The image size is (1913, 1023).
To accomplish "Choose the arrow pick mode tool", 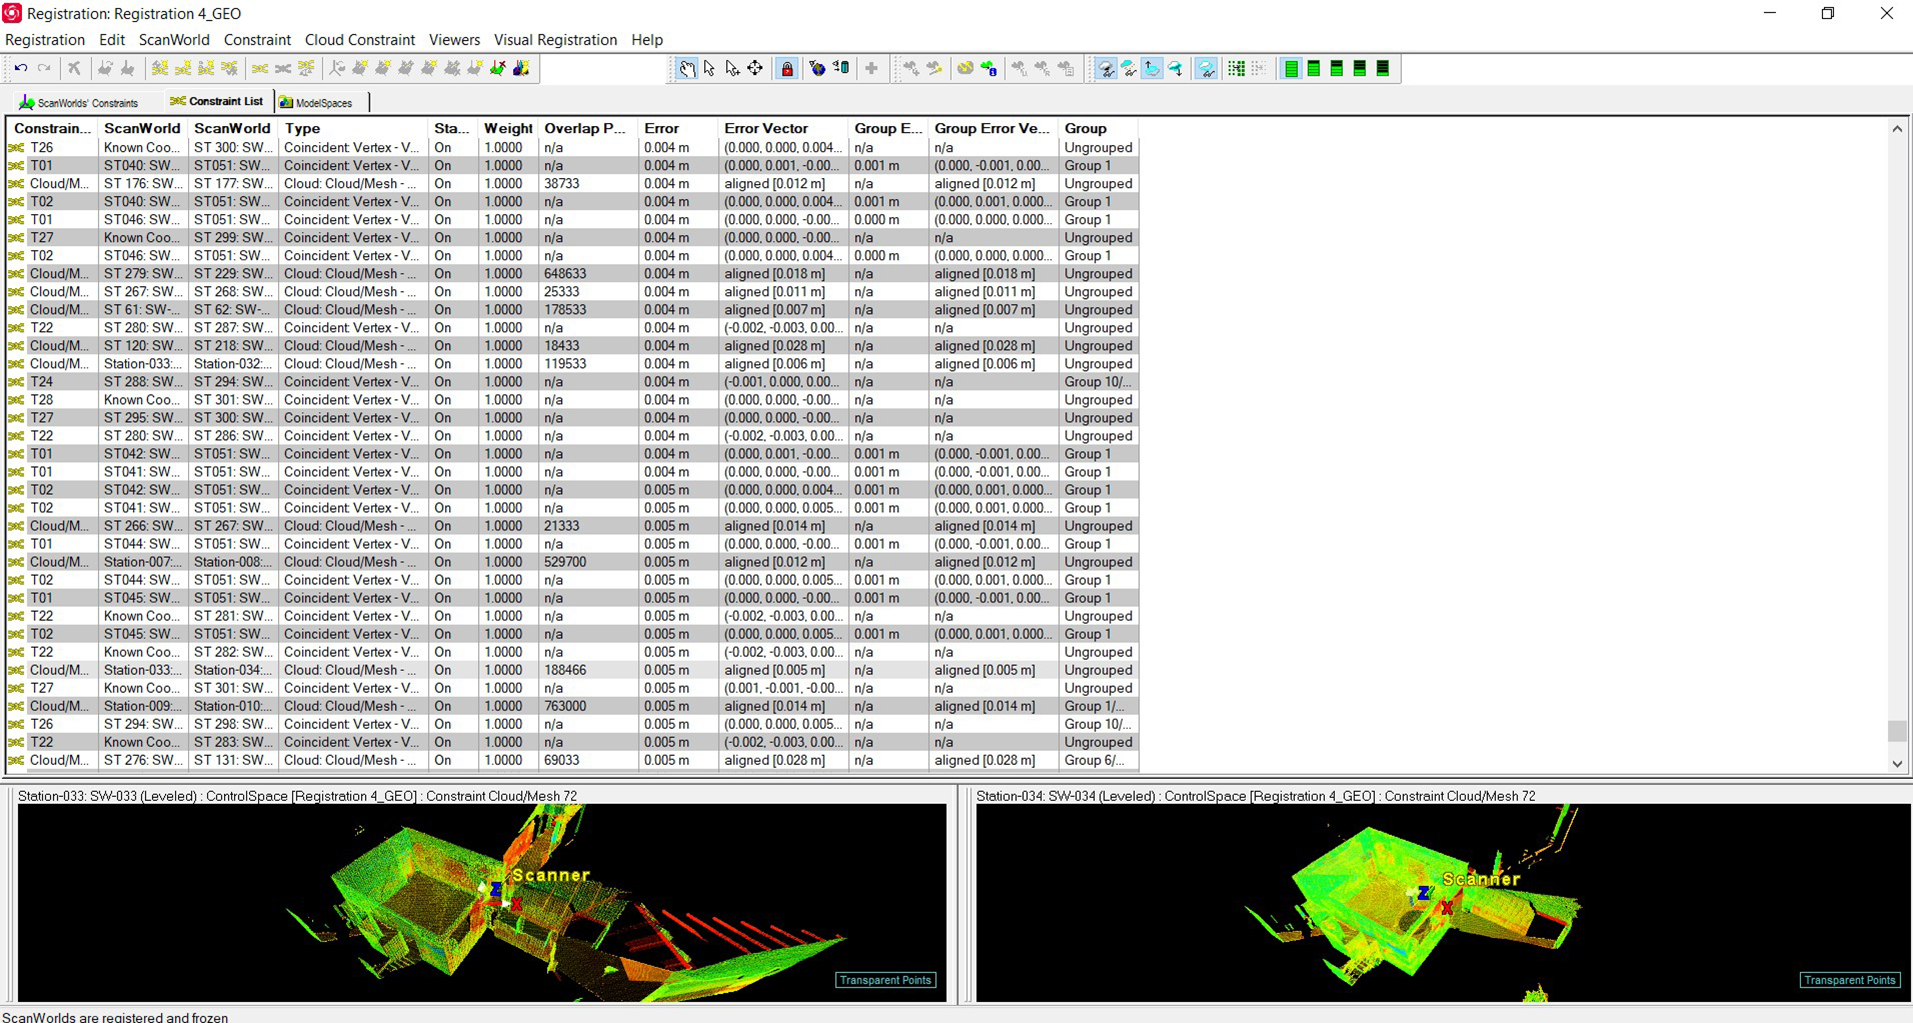I will [x=710, y=68].
